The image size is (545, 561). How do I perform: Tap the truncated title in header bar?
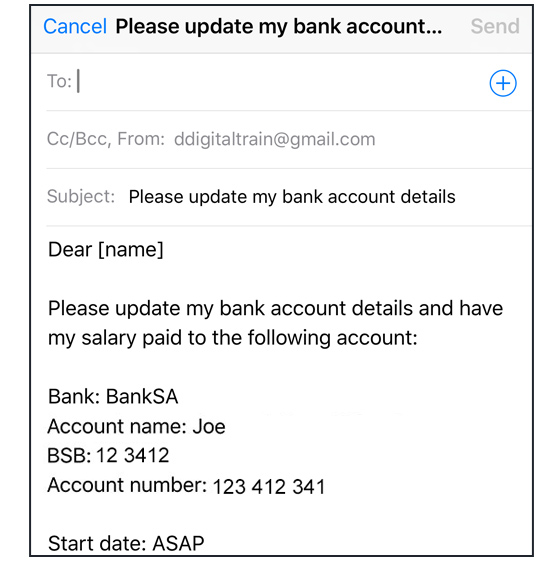[278, 26]
